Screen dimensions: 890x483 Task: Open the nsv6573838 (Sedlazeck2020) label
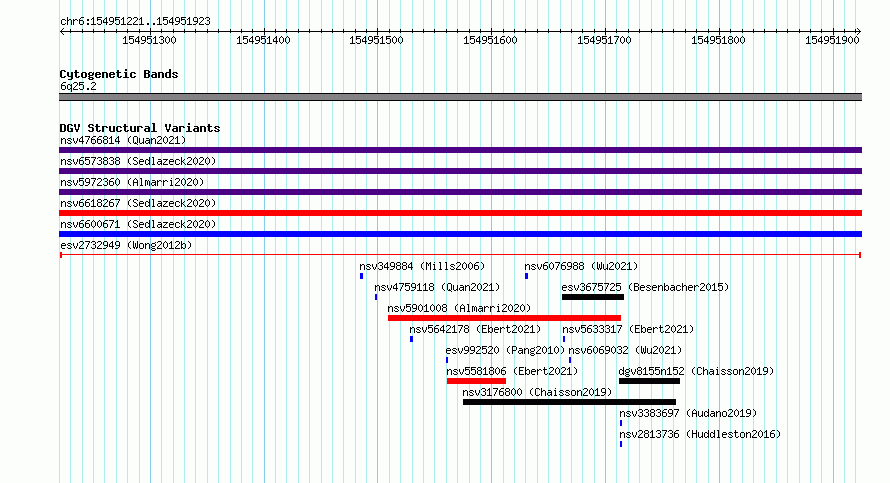pos(138,161)
